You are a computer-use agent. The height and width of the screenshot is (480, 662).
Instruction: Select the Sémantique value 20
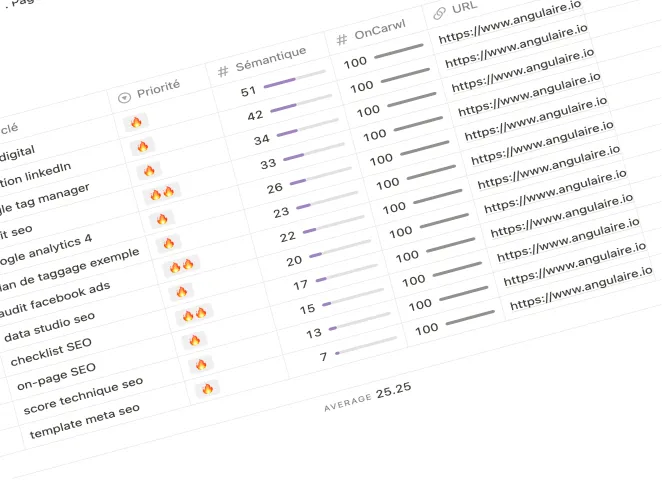294,260
